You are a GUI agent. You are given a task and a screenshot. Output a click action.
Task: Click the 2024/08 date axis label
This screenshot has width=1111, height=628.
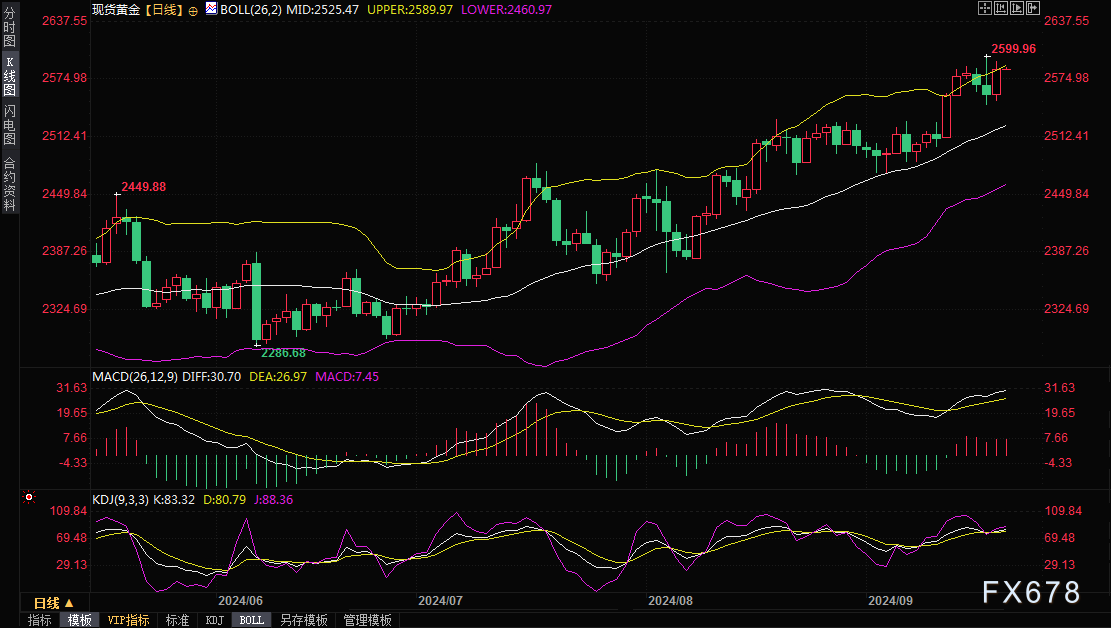pos(670,600)
